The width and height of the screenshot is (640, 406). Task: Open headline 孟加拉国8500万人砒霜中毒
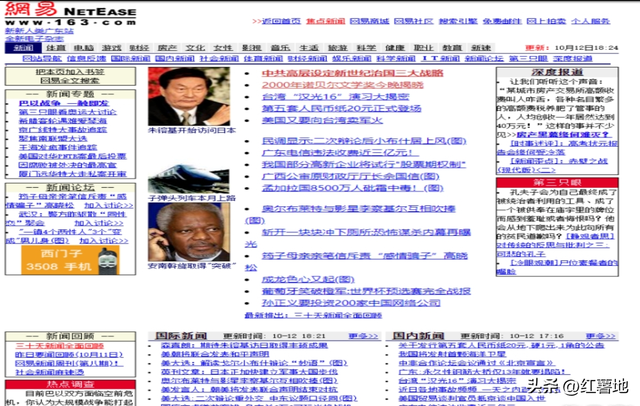click(353, 188)
